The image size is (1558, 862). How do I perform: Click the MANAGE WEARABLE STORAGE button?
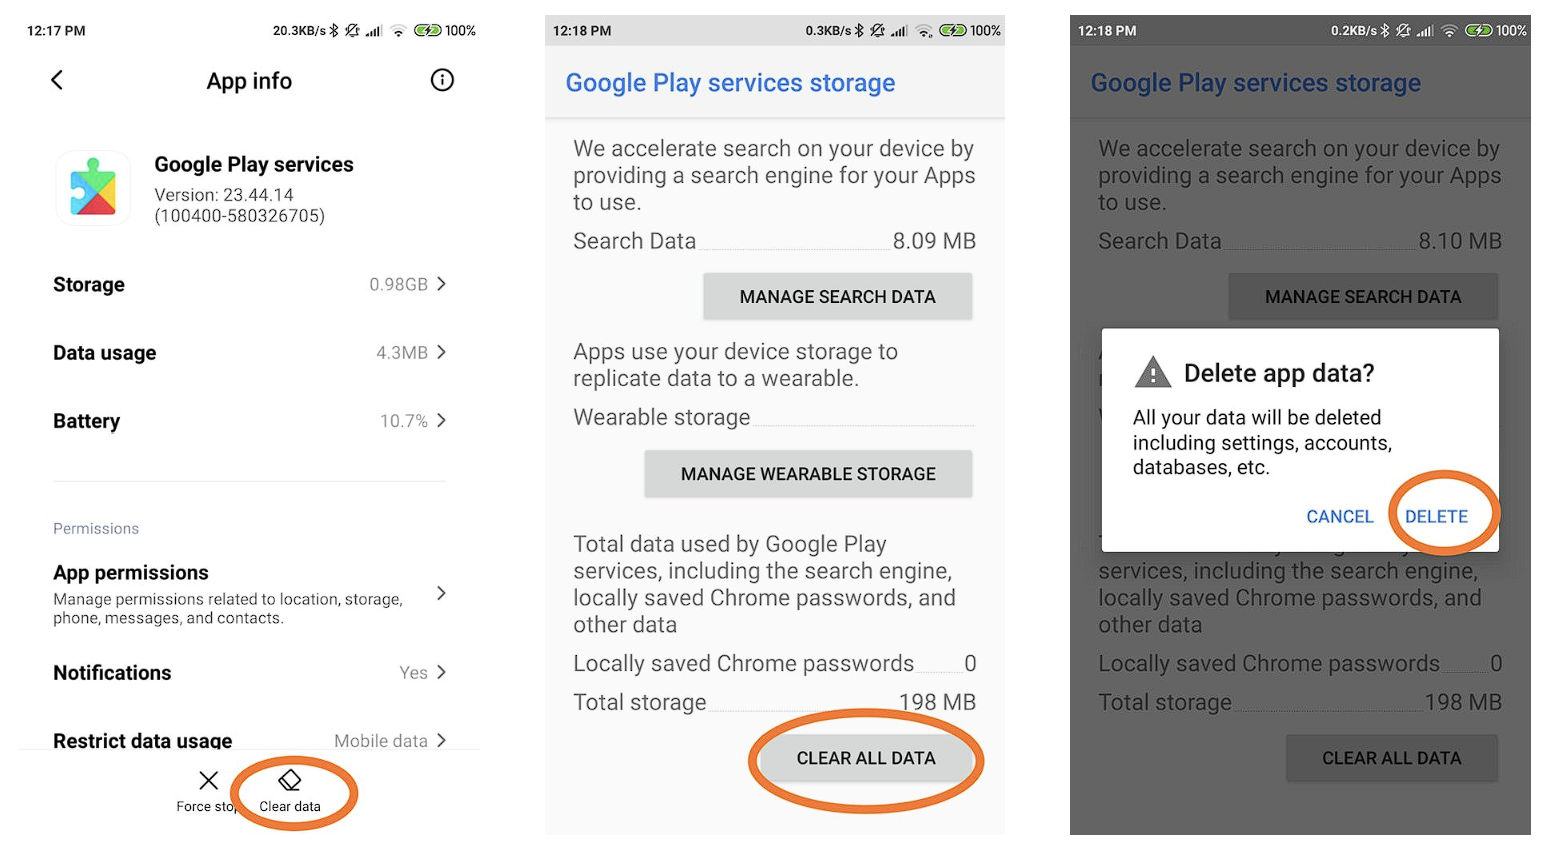click(x=808, y=474)
